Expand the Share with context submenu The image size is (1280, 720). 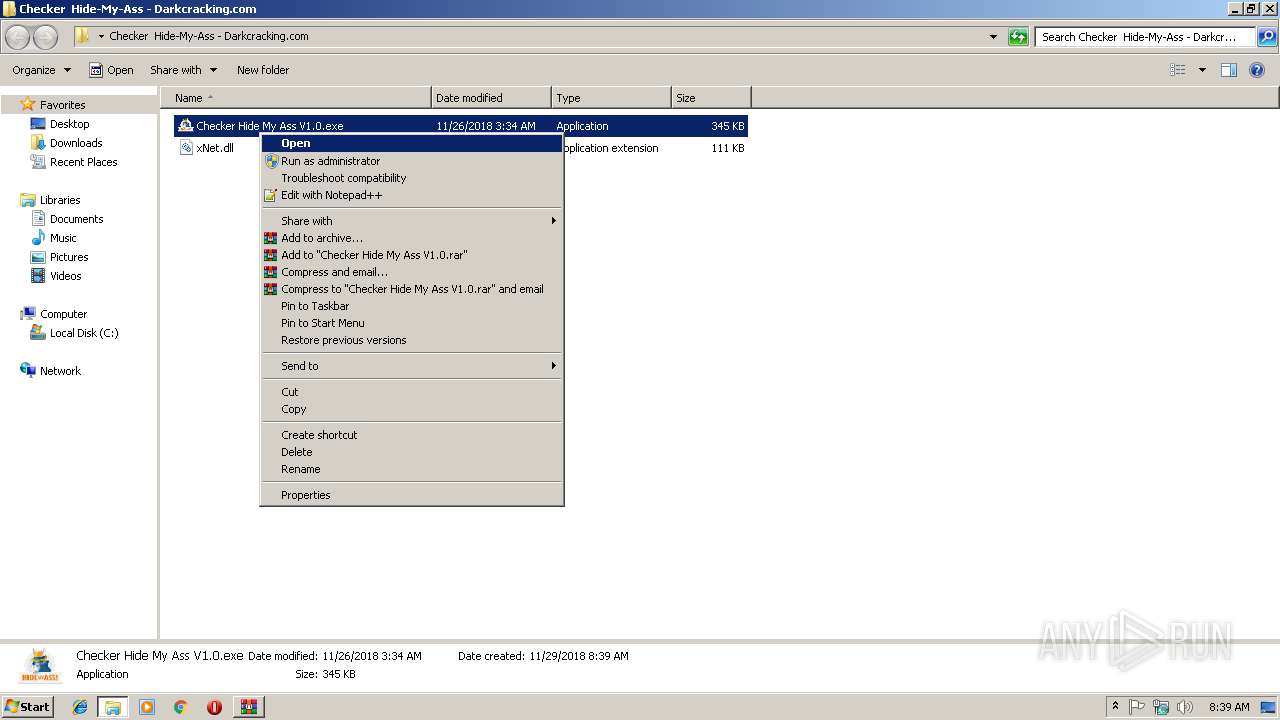[412, 221]
